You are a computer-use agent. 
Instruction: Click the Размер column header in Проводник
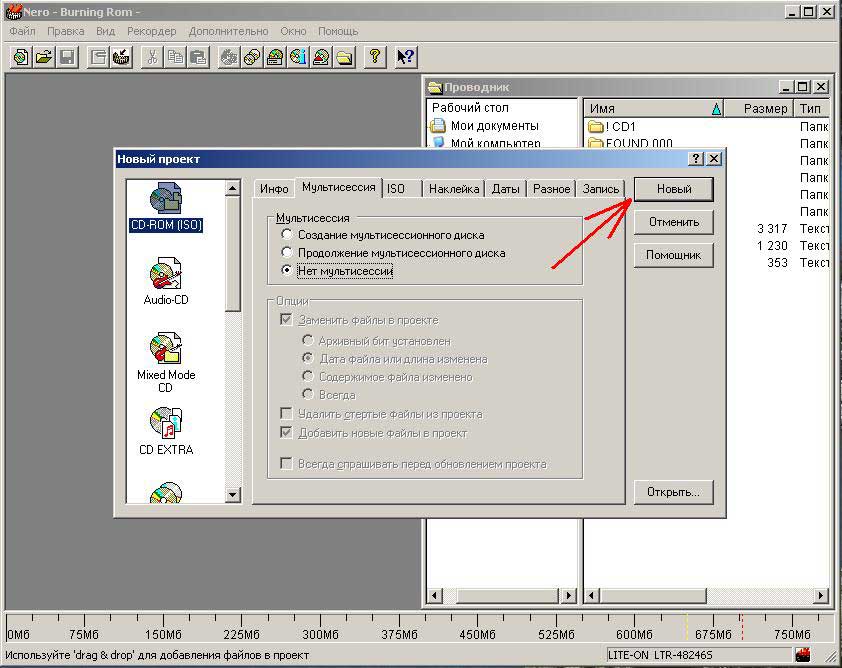pos(758,108)
